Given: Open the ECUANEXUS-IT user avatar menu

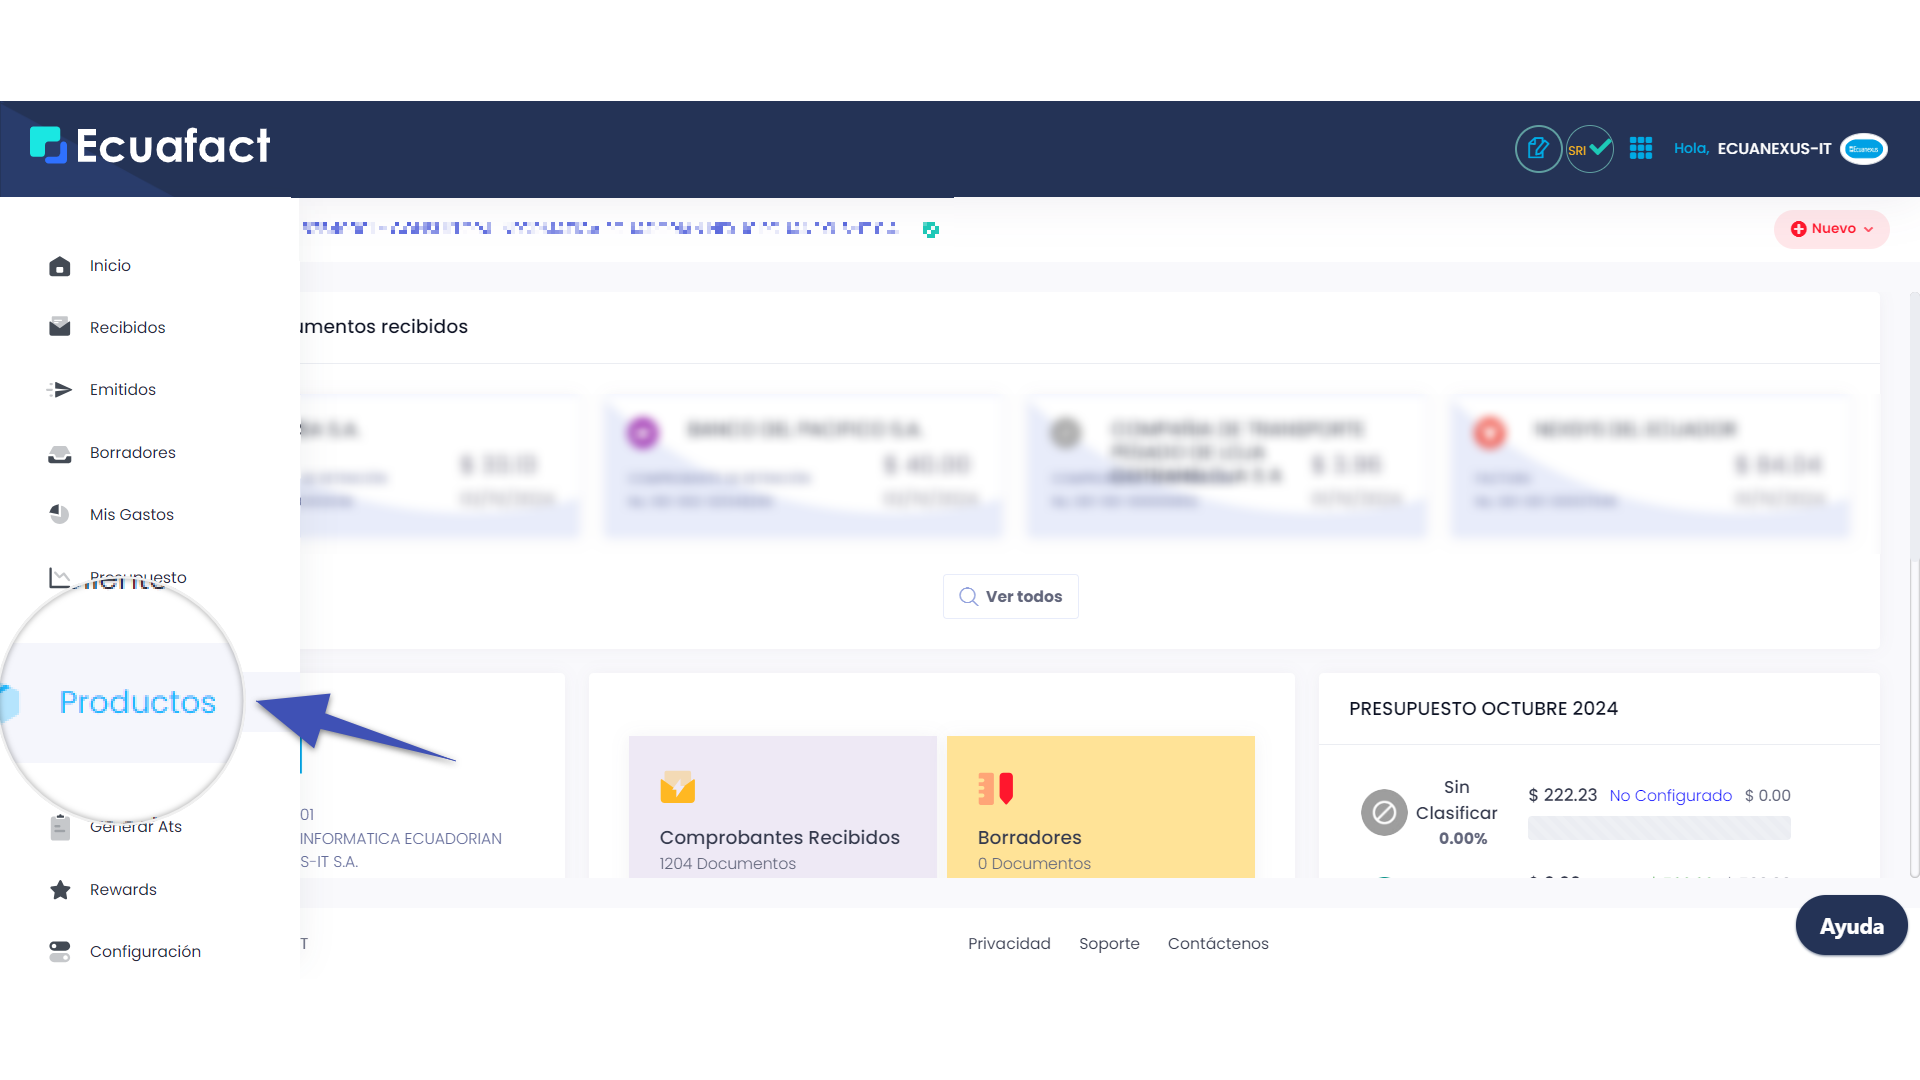Looking at the screenshot, I should coord(1864,149).
